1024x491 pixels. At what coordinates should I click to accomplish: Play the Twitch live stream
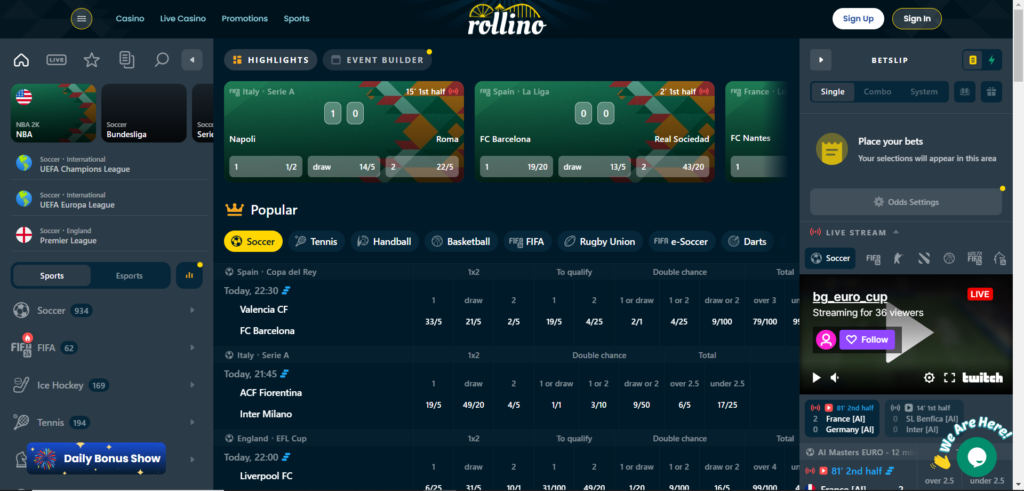pyautogui.click(x=816, y=378)
